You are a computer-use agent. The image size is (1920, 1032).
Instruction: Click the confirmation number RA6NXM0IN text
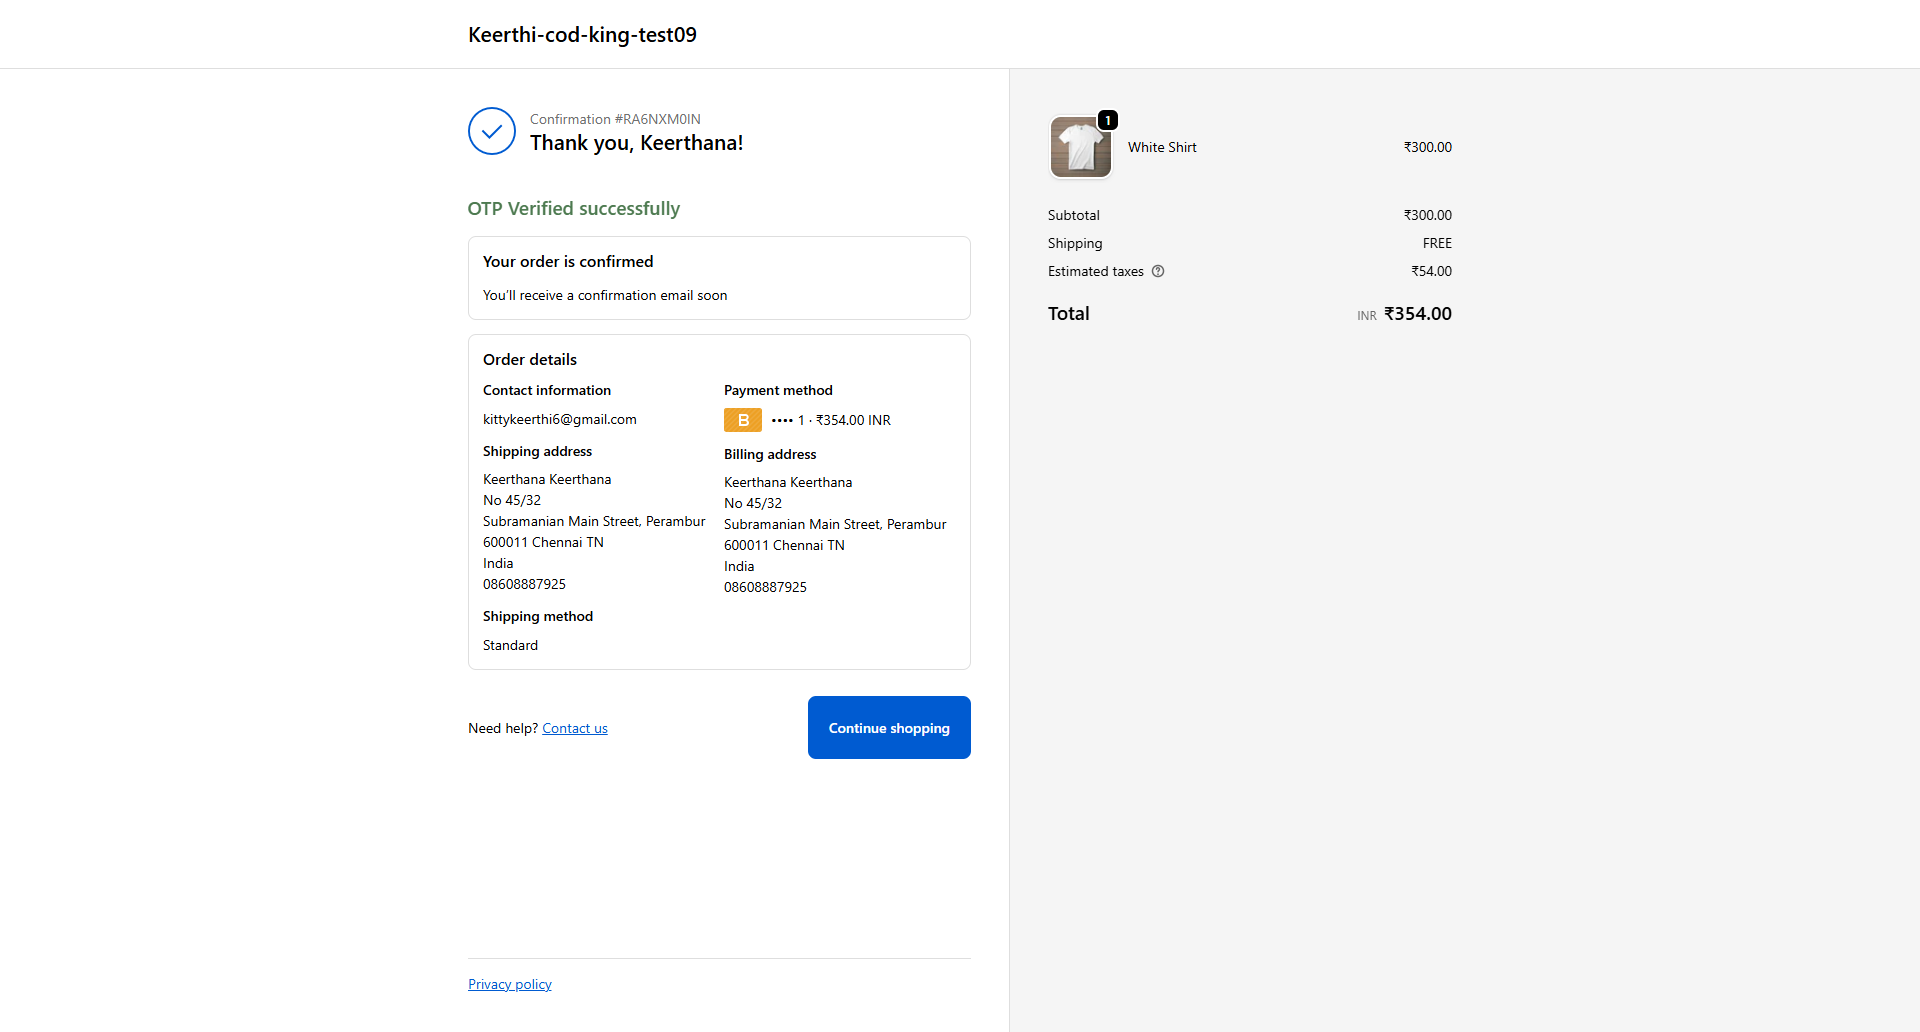click(615, 119)
